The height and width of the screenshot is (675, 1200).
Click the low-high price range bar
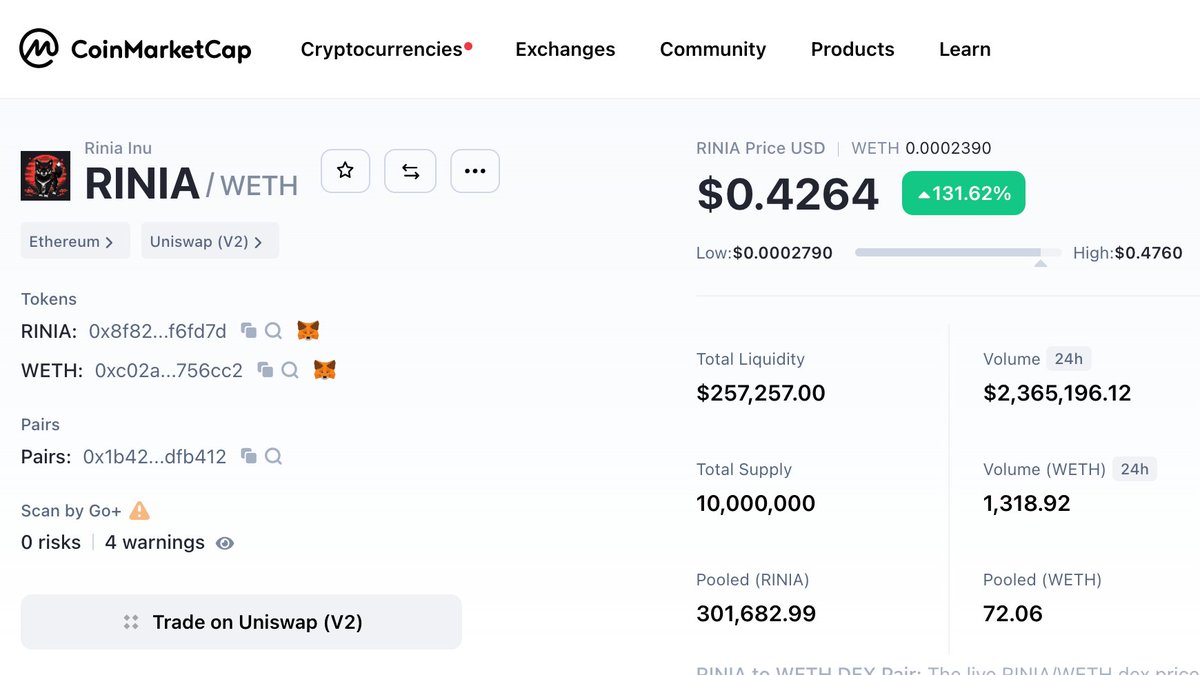tap(958, 253)
